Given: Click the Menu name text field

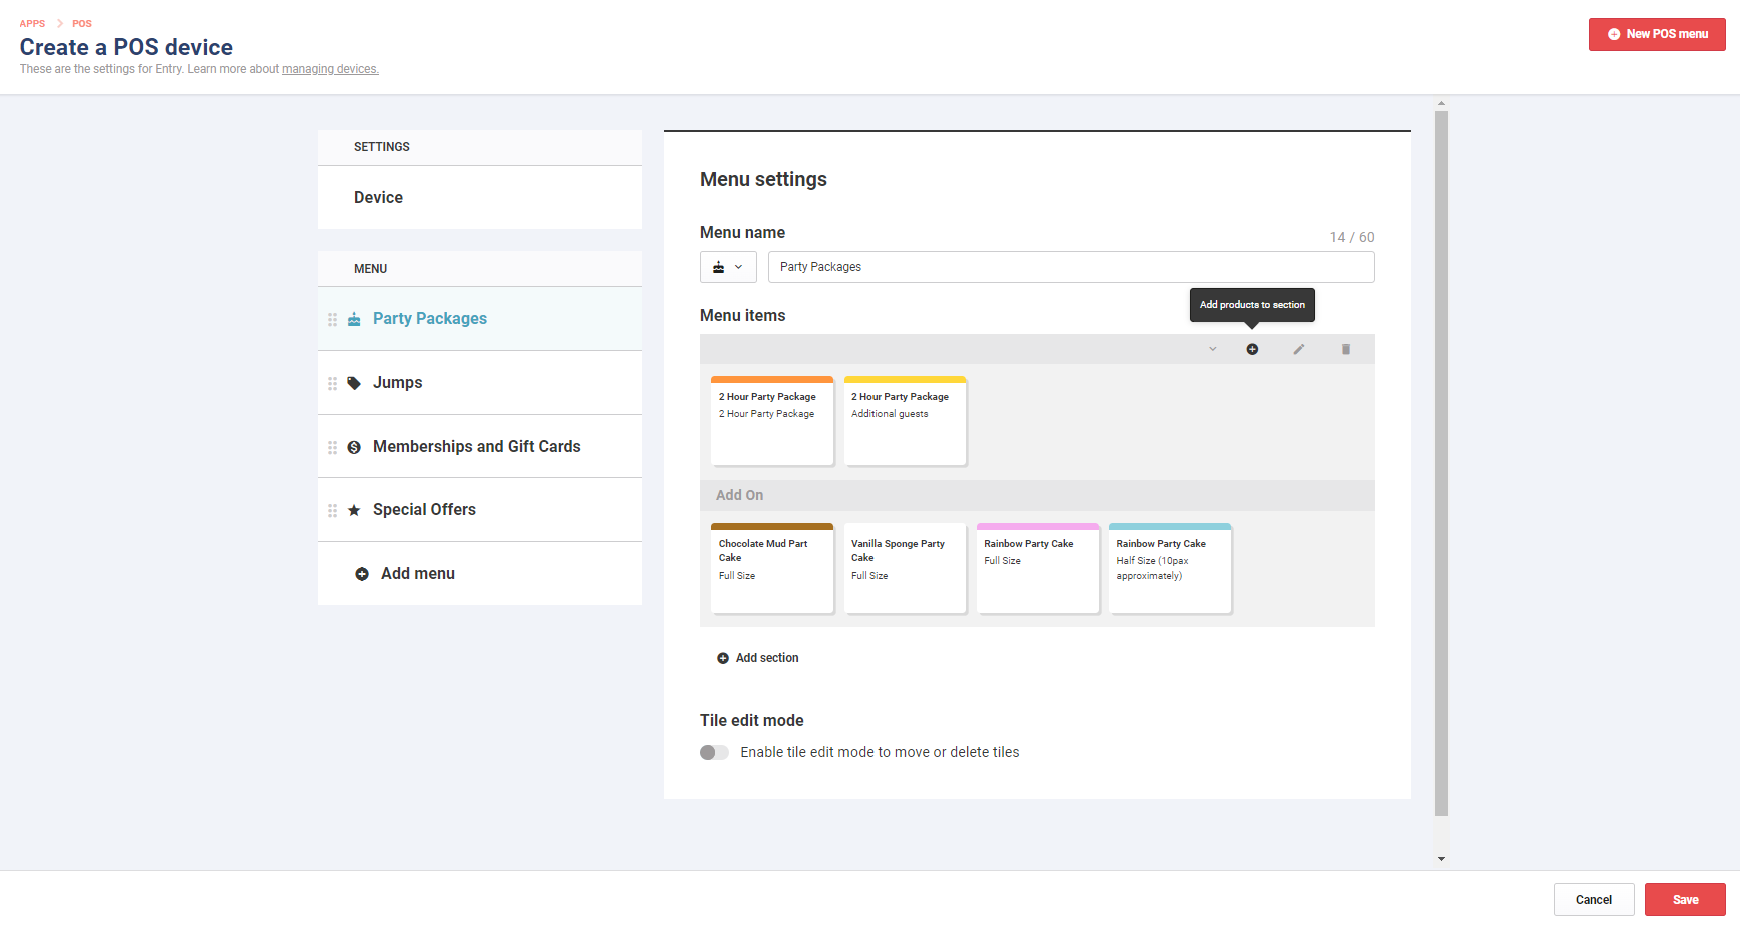Looking at the screenshot, I should (1071, 267).
